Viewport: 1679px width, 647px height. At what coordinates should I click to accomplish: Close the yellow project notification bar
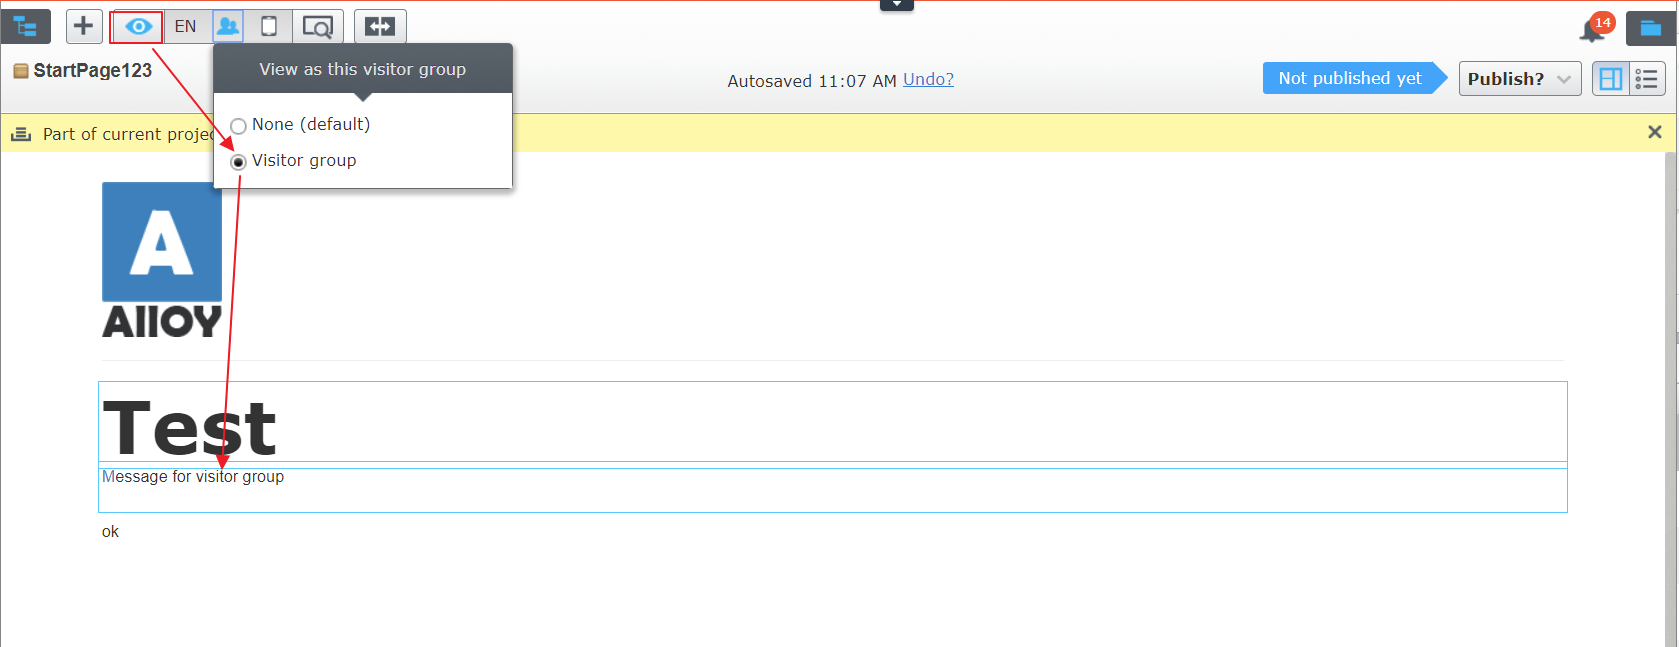click(x=1655, y=132)
